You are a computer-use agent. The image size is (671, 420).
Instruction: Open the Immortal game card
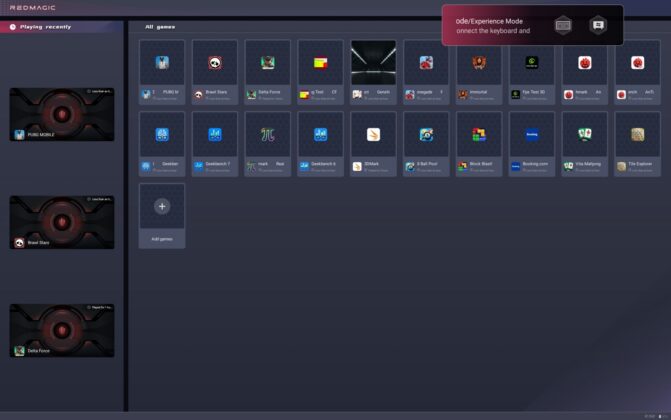[x=479, y=72]
